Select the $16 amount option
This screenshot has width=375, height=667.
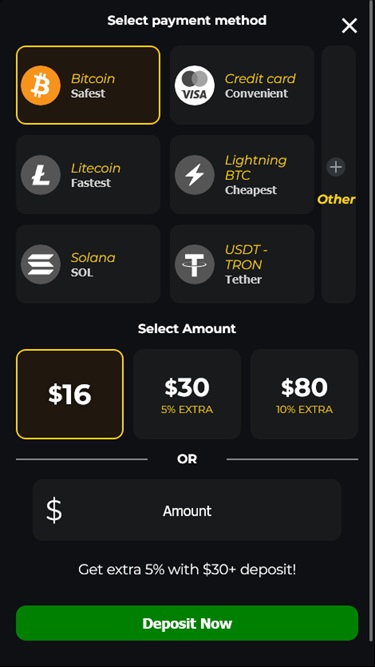click(70, 394)
